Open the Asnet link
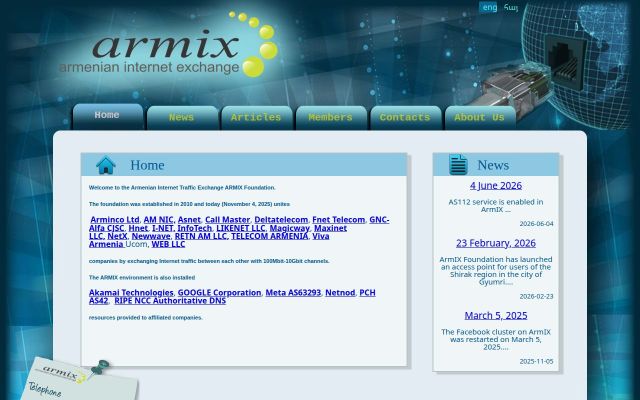Image resolution: width=640 pixels, height=400 pixels. click(189, 220)
